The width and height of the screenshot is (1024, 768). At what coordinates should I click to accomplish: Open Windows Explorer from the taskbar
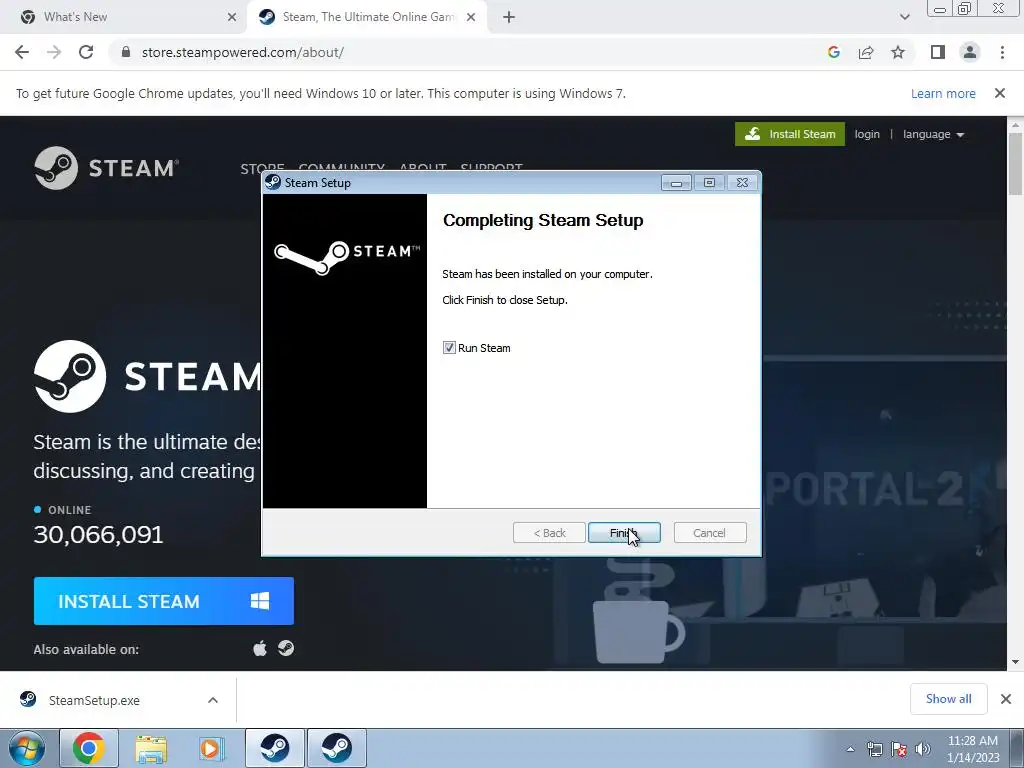(x=151, y=748)
